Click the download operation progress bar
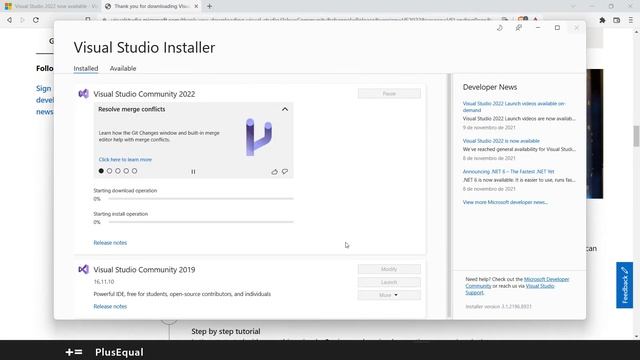 click(201, 199)
